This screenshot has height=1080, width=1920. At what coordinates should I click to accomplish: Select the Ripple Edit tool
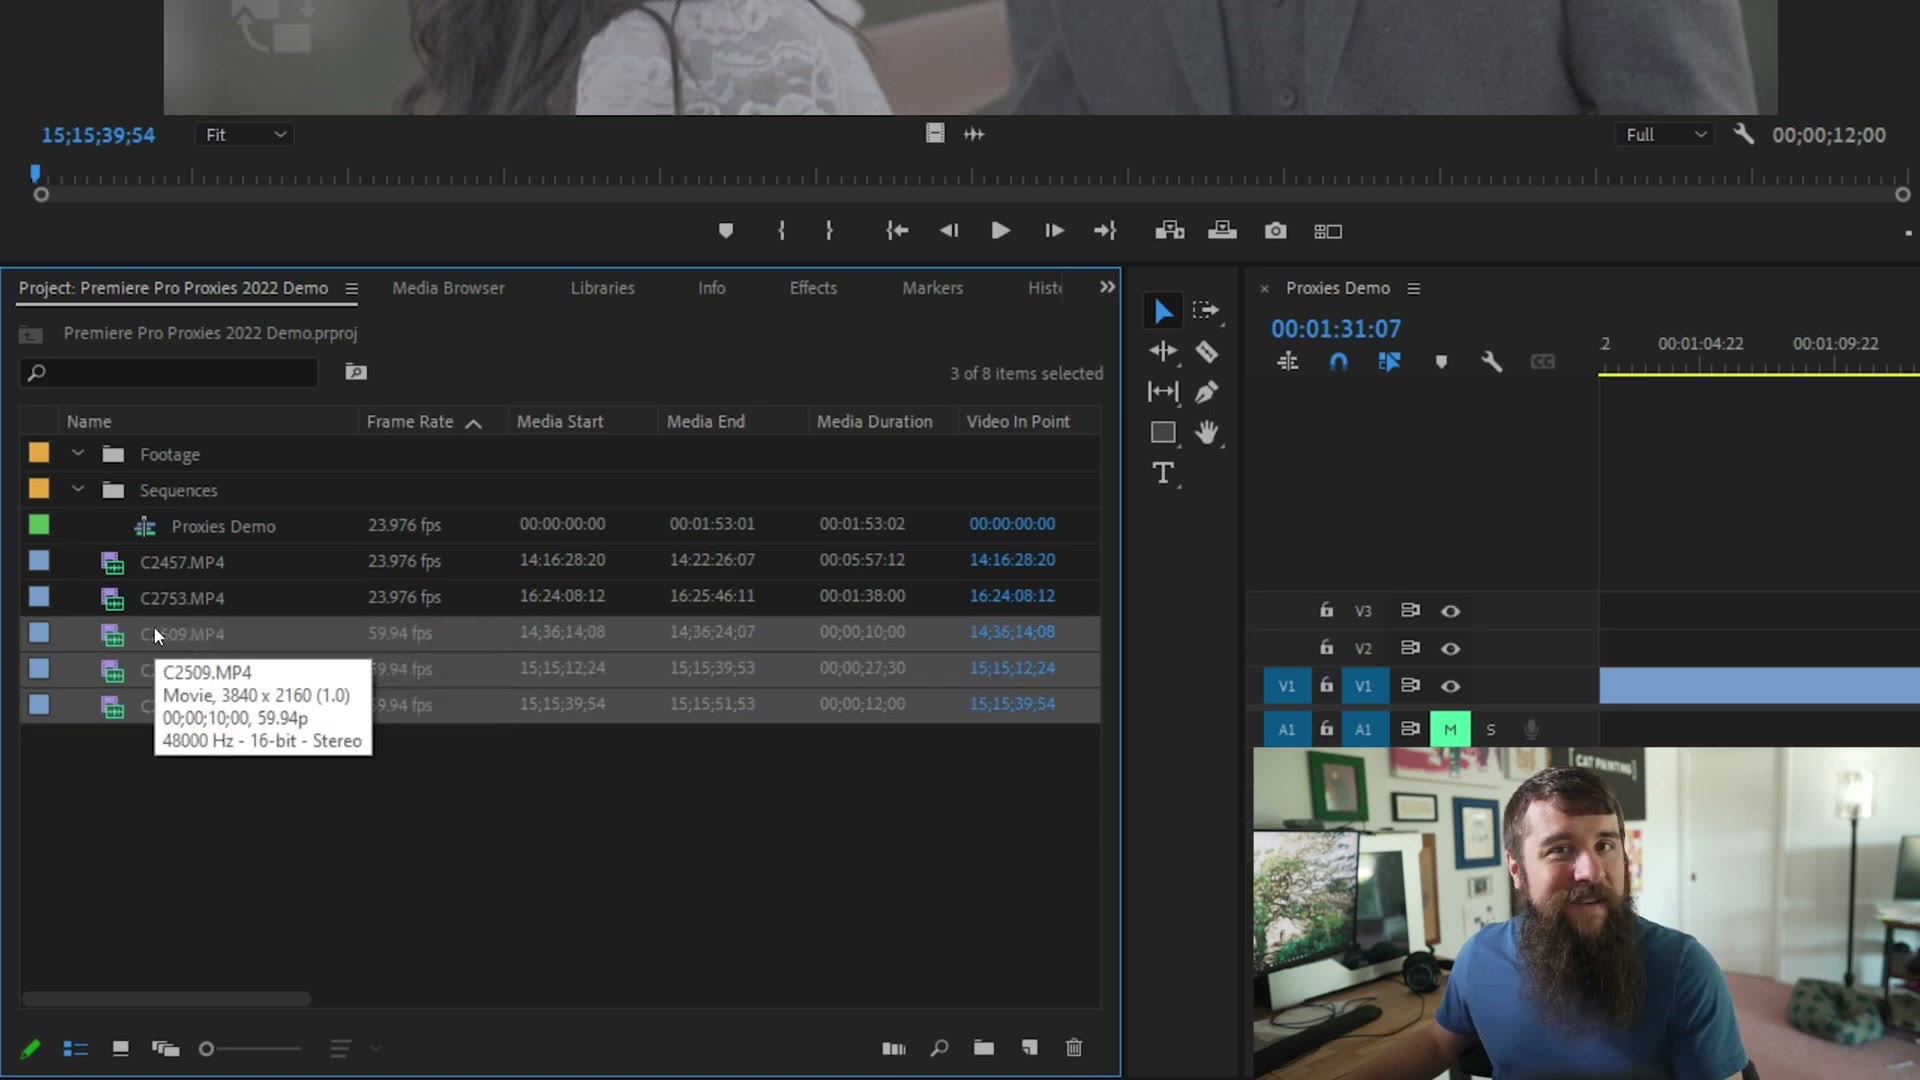[1163, 351]
